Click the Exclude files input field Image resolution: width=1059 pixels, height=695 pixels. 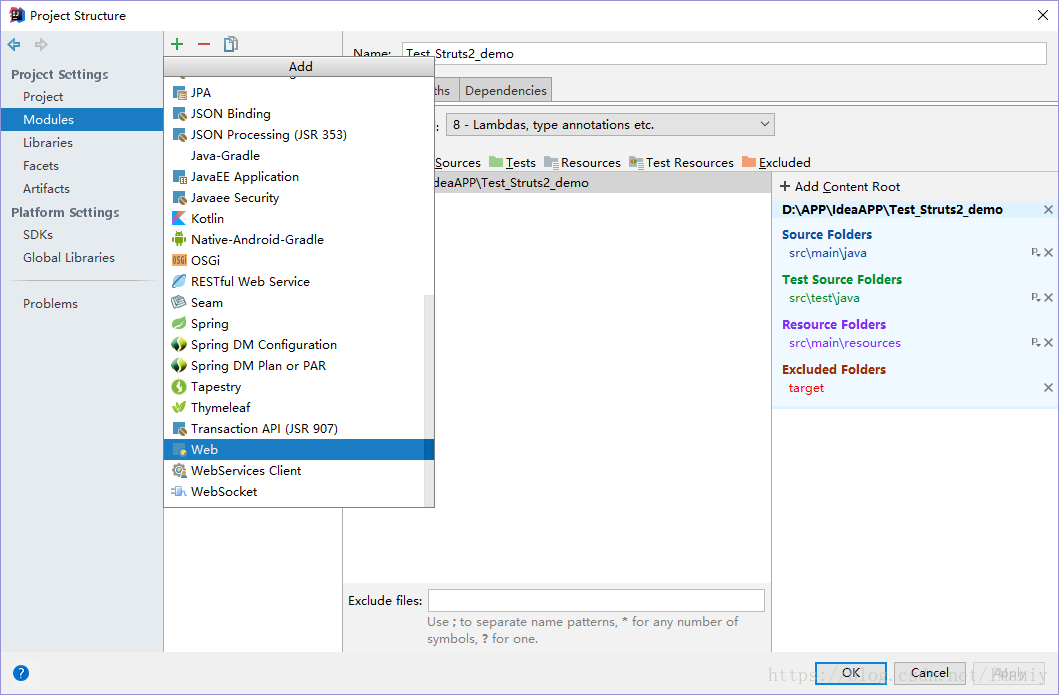click(x=596, y=600)
